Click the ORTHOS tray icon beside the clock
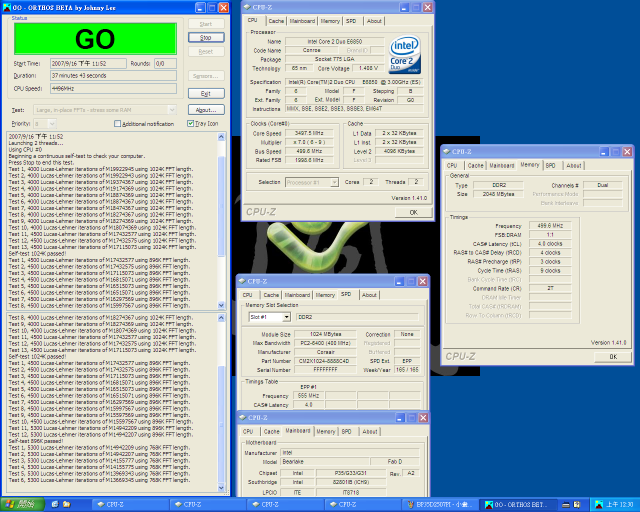640x512 pixels. pos(599,505)
